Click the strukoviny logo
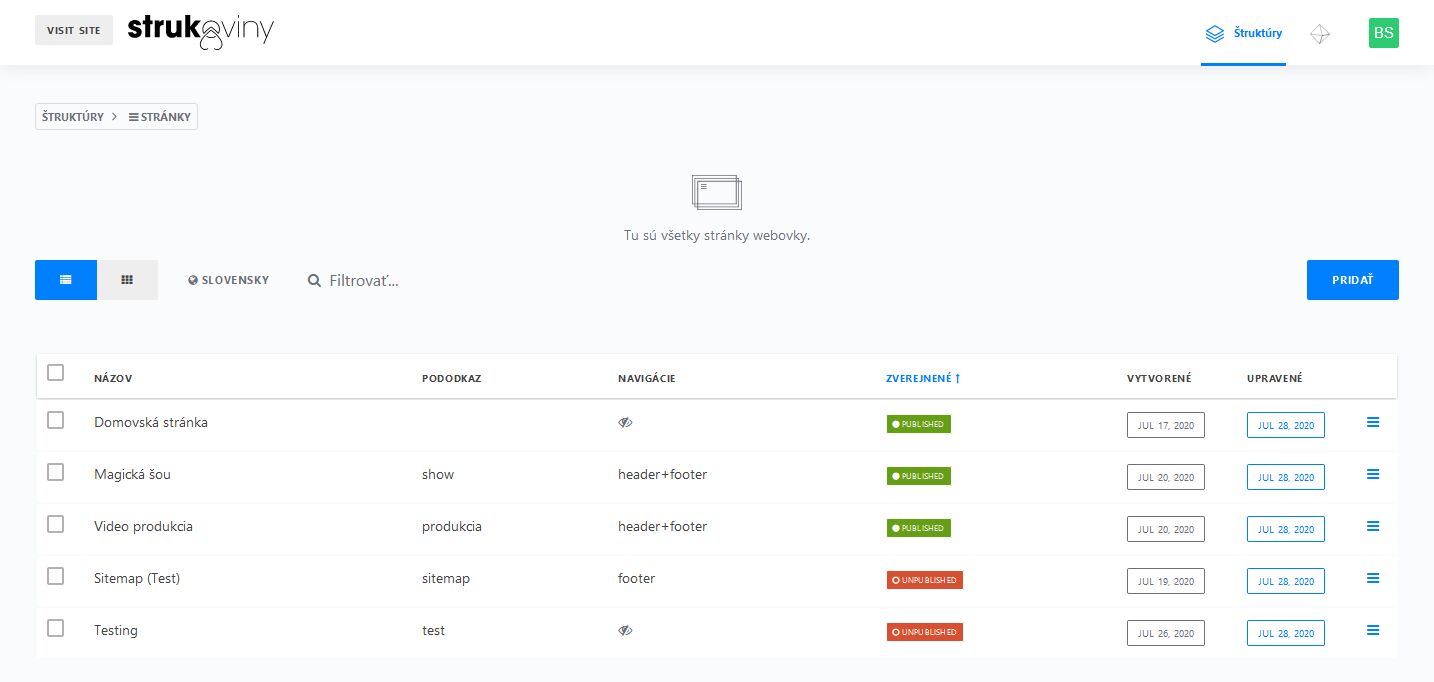This screenshot has width=1434, height=682. coord(201,32)
